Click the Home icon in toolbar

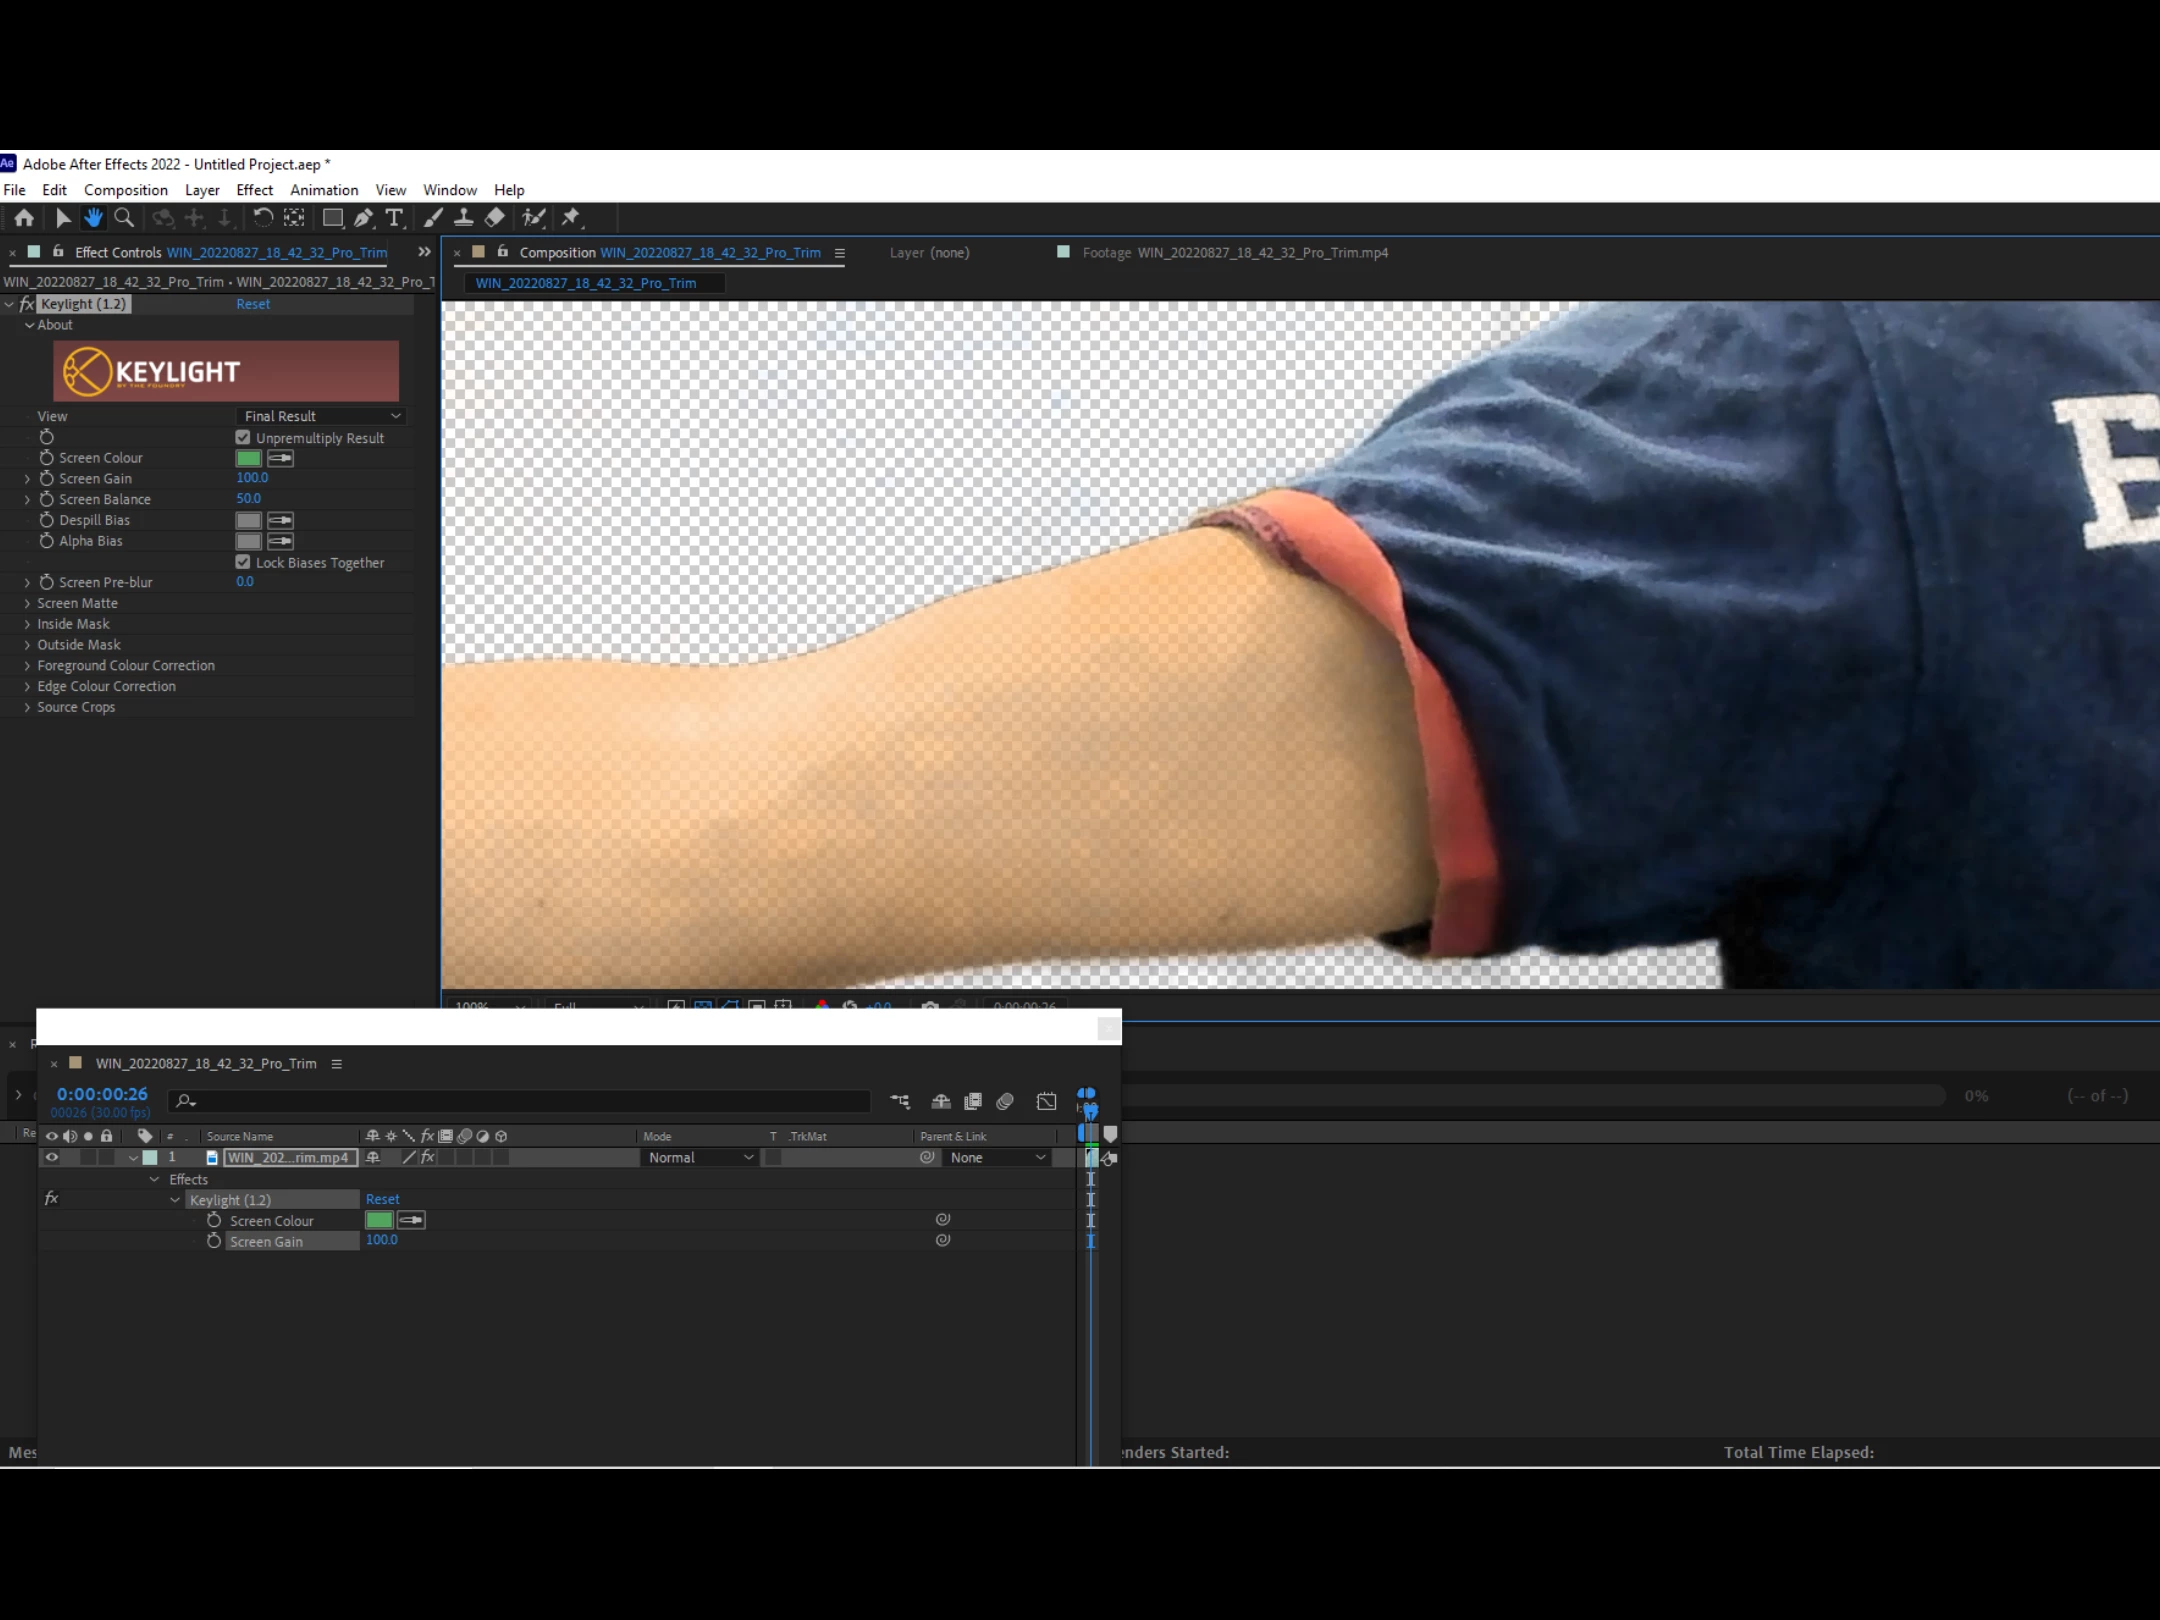[24, 218]
